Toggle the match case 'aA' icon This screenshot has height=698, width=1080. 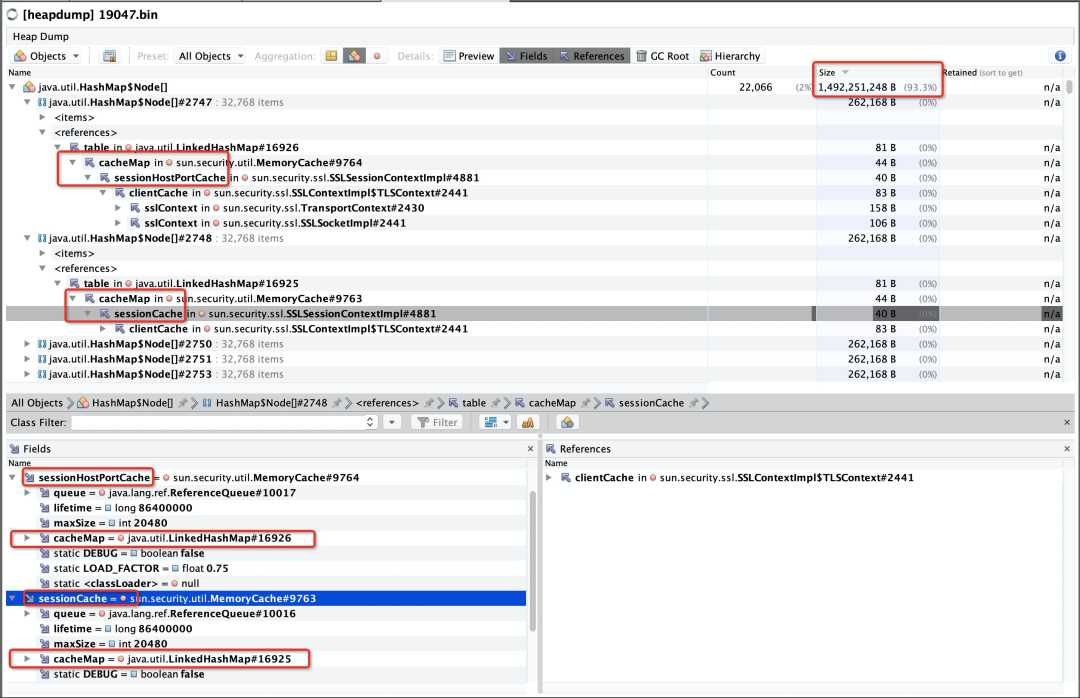point(528,422)
